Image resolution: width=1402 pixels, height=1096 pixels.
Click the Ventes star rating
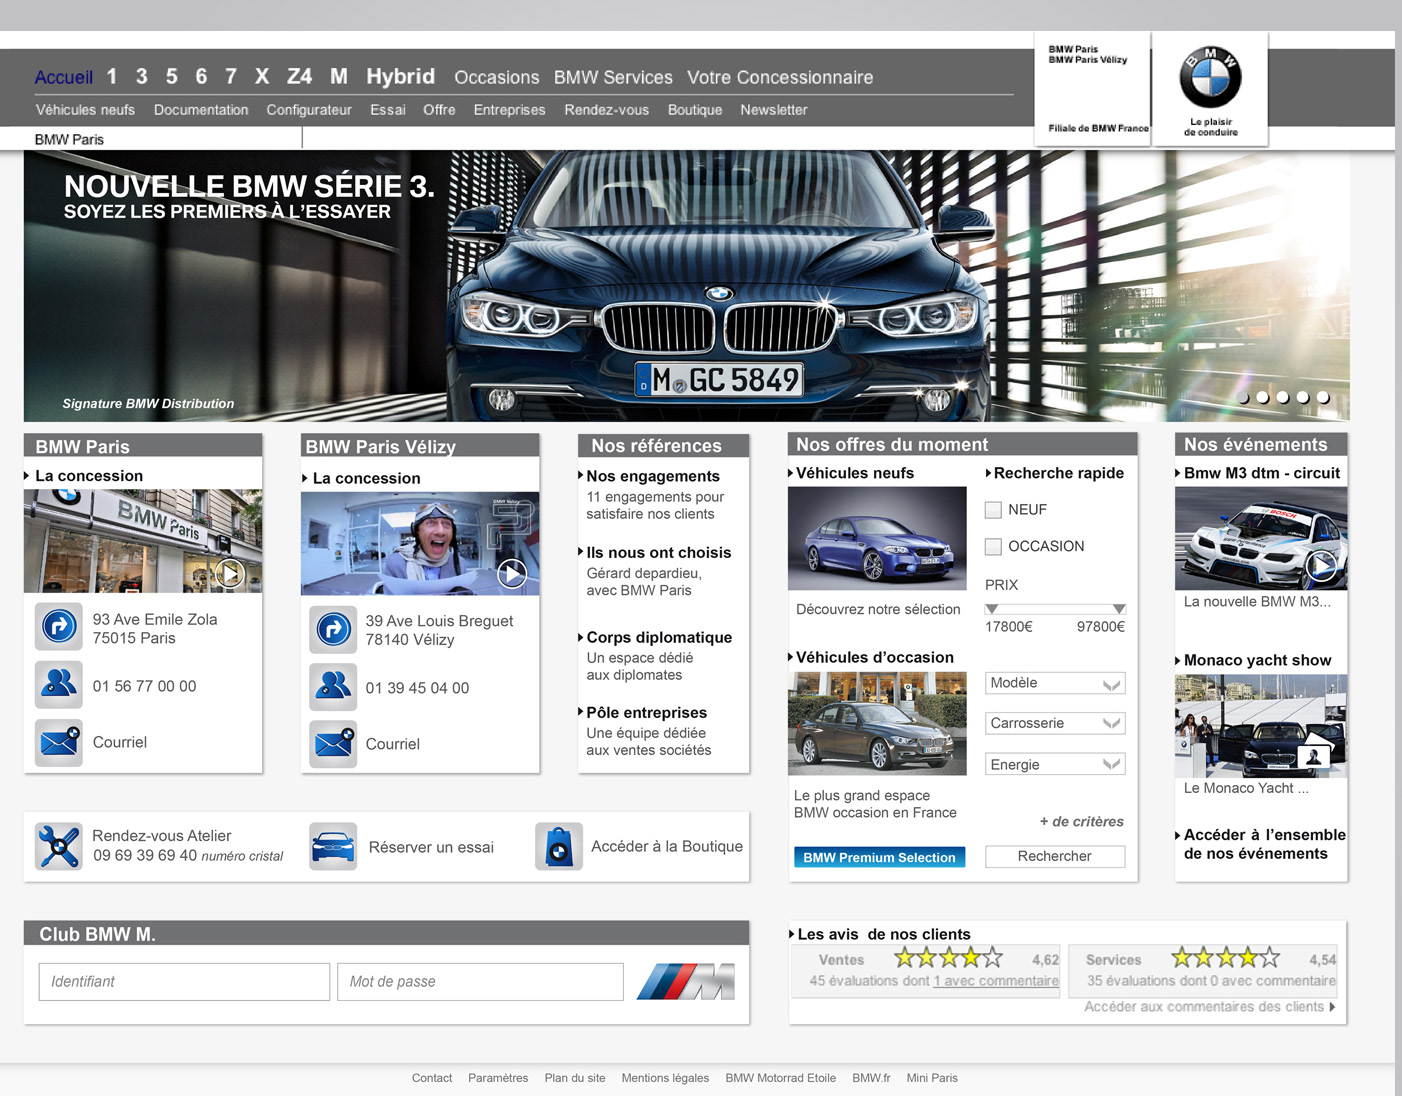point(947,958)
